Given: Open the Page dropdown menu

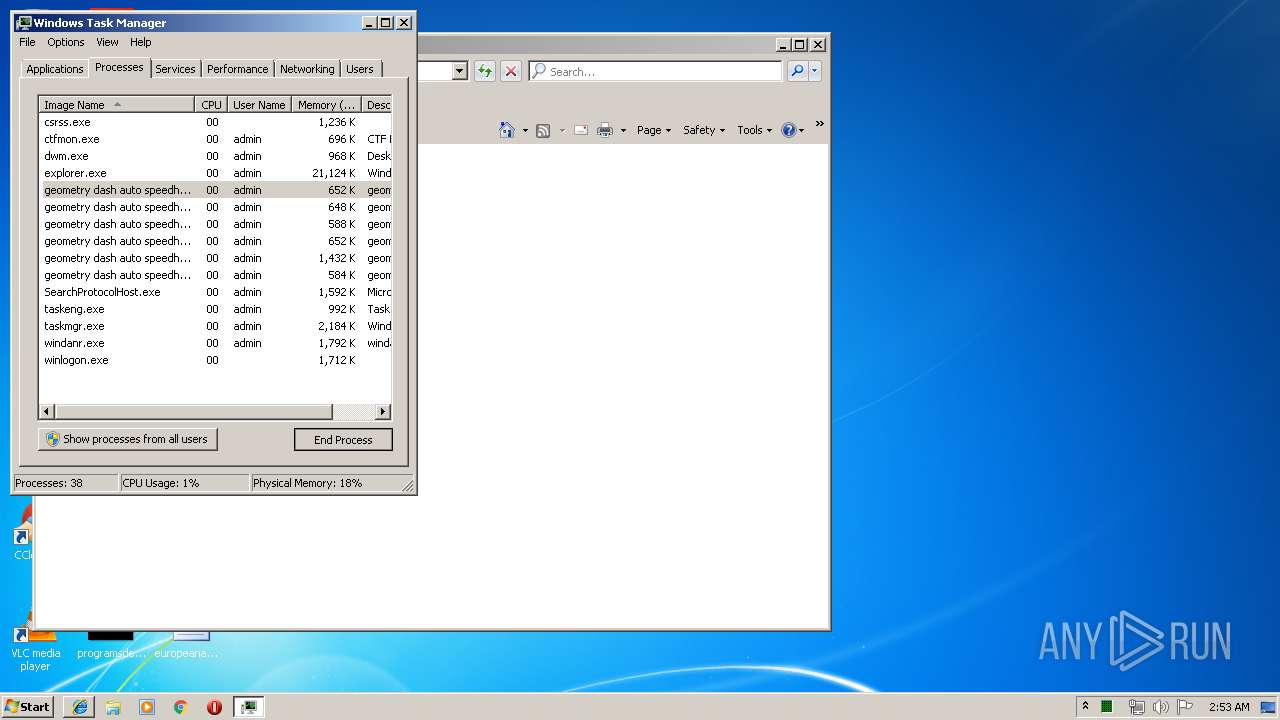Looking at the screenshot, I should click(654, 130).
